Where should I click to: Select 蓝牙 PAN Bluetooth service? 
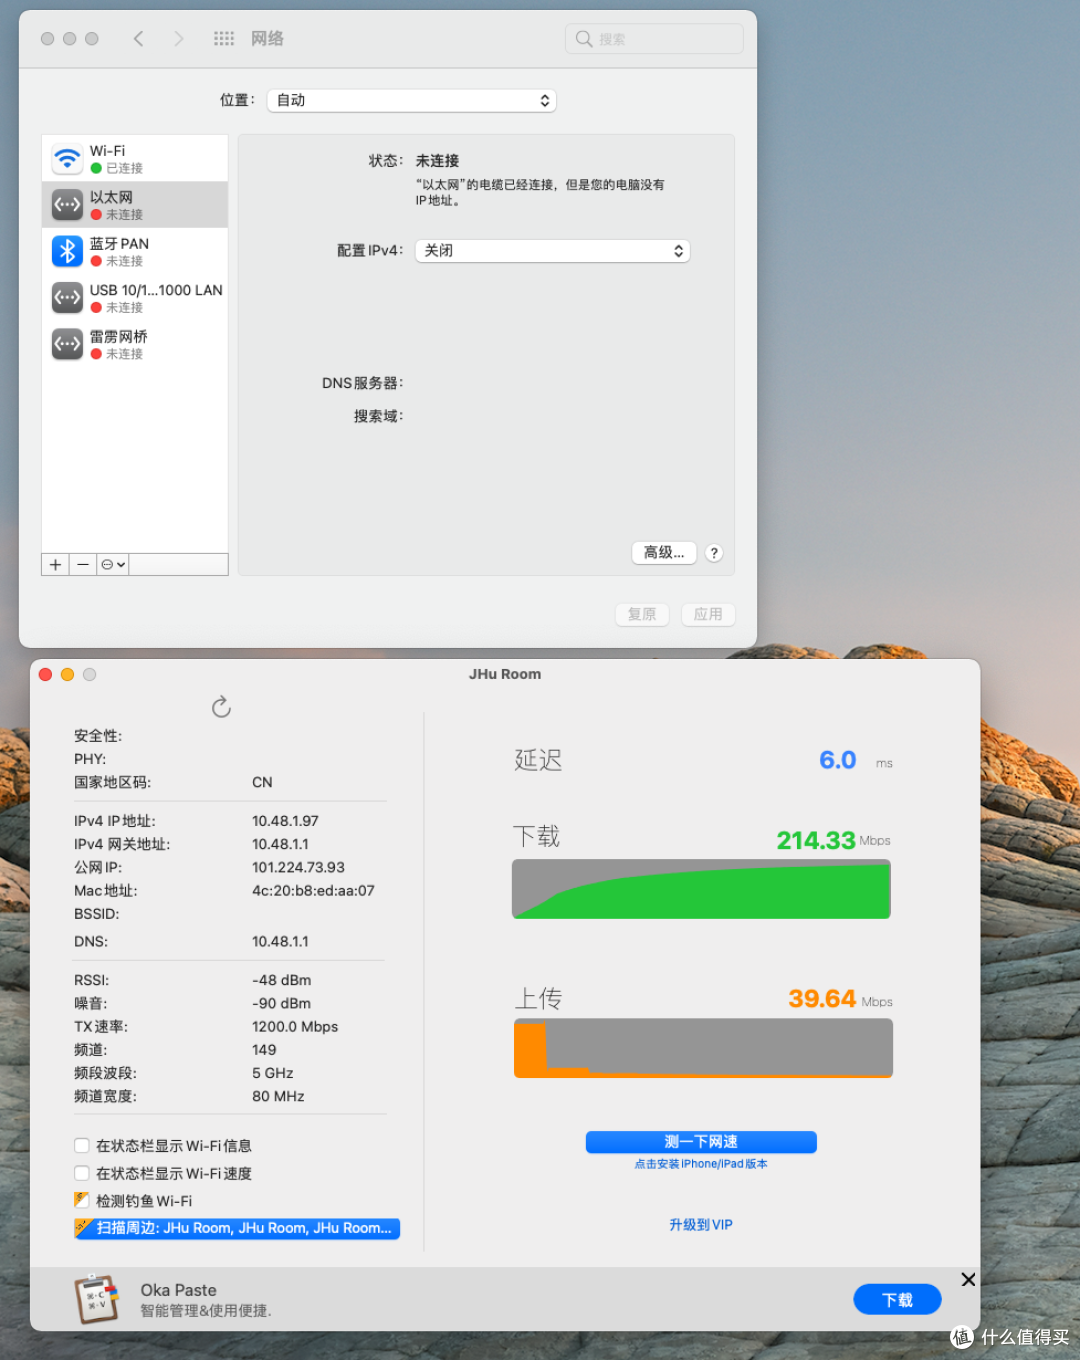(135, 251)
